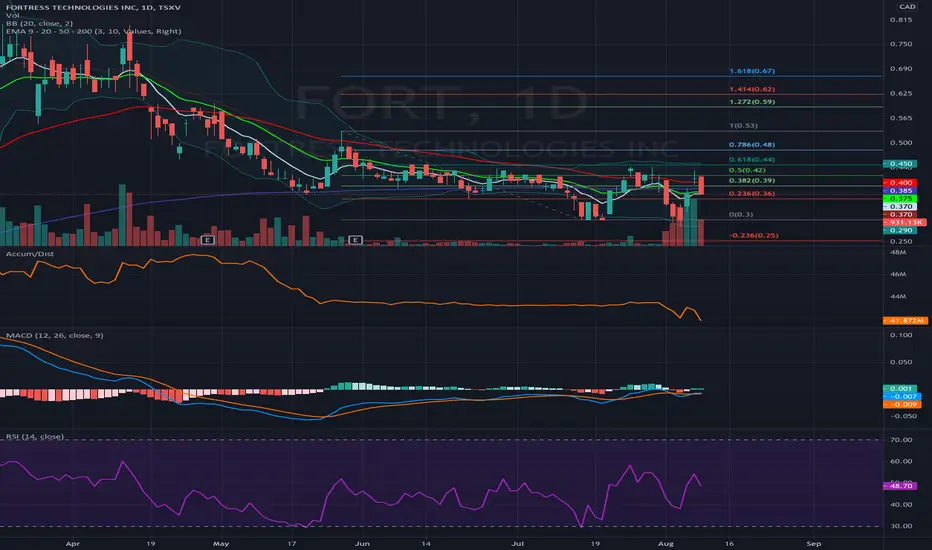Click the '0.625' price axis label
The height and width of the screenshot is (550, 932).
pos(901,93)
